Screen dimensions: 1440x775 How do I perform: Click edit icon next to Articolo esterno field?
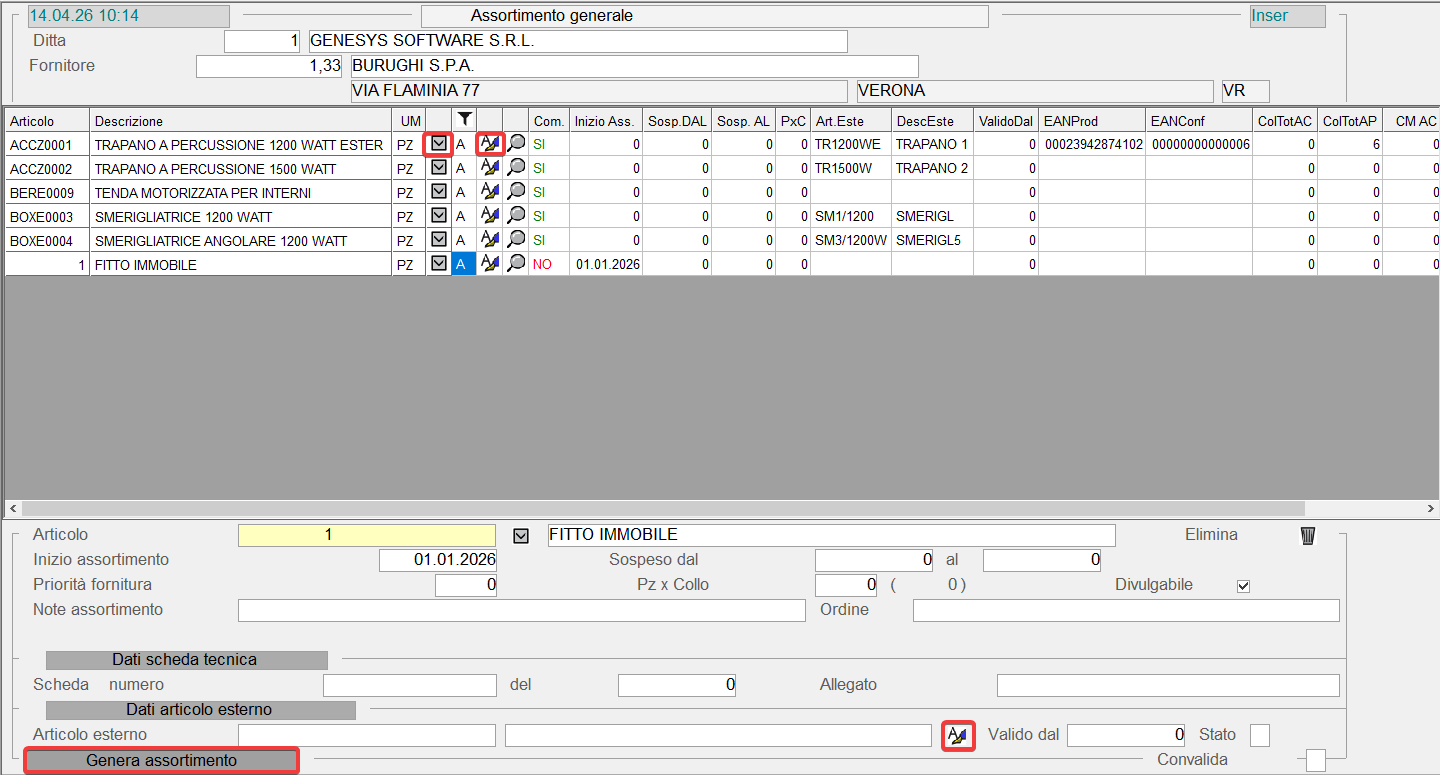point(958,736)
